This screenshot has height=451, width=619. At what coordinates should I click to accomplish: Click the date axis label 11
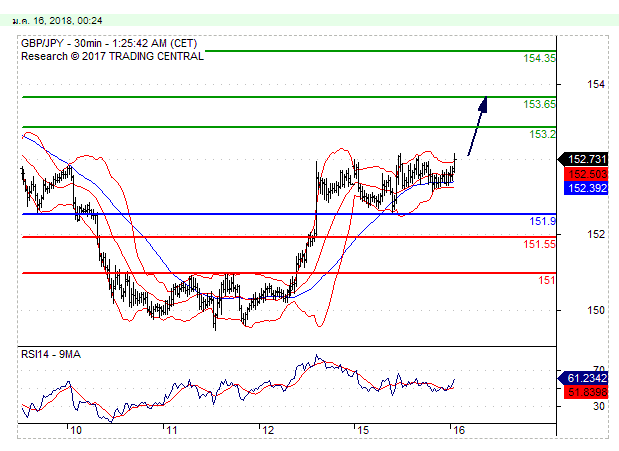pos(171,430)
